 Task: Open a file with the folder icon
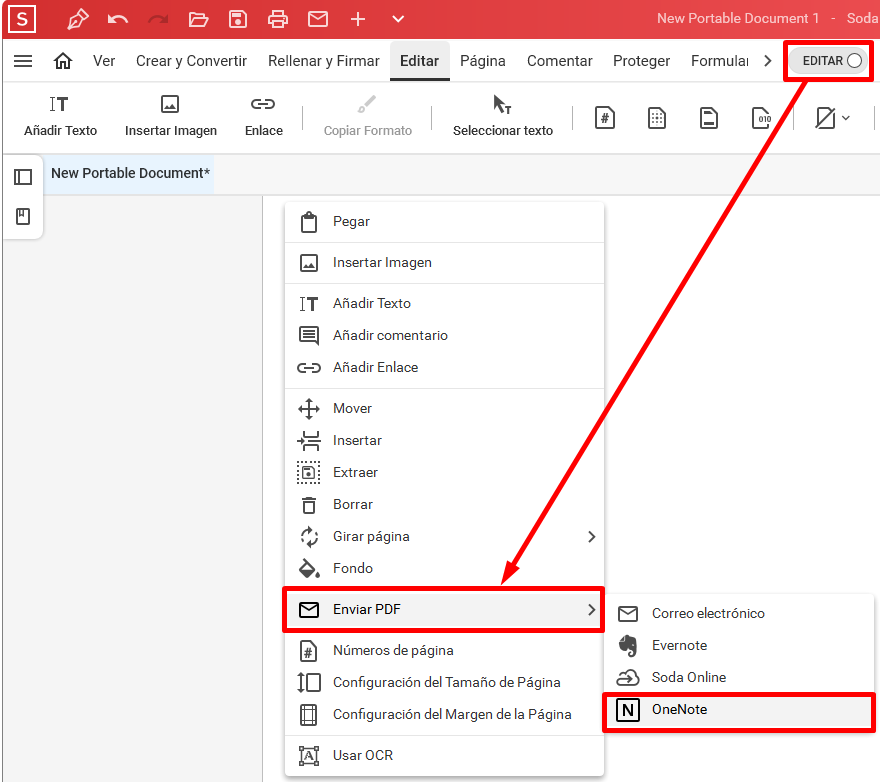coord(198,20)
